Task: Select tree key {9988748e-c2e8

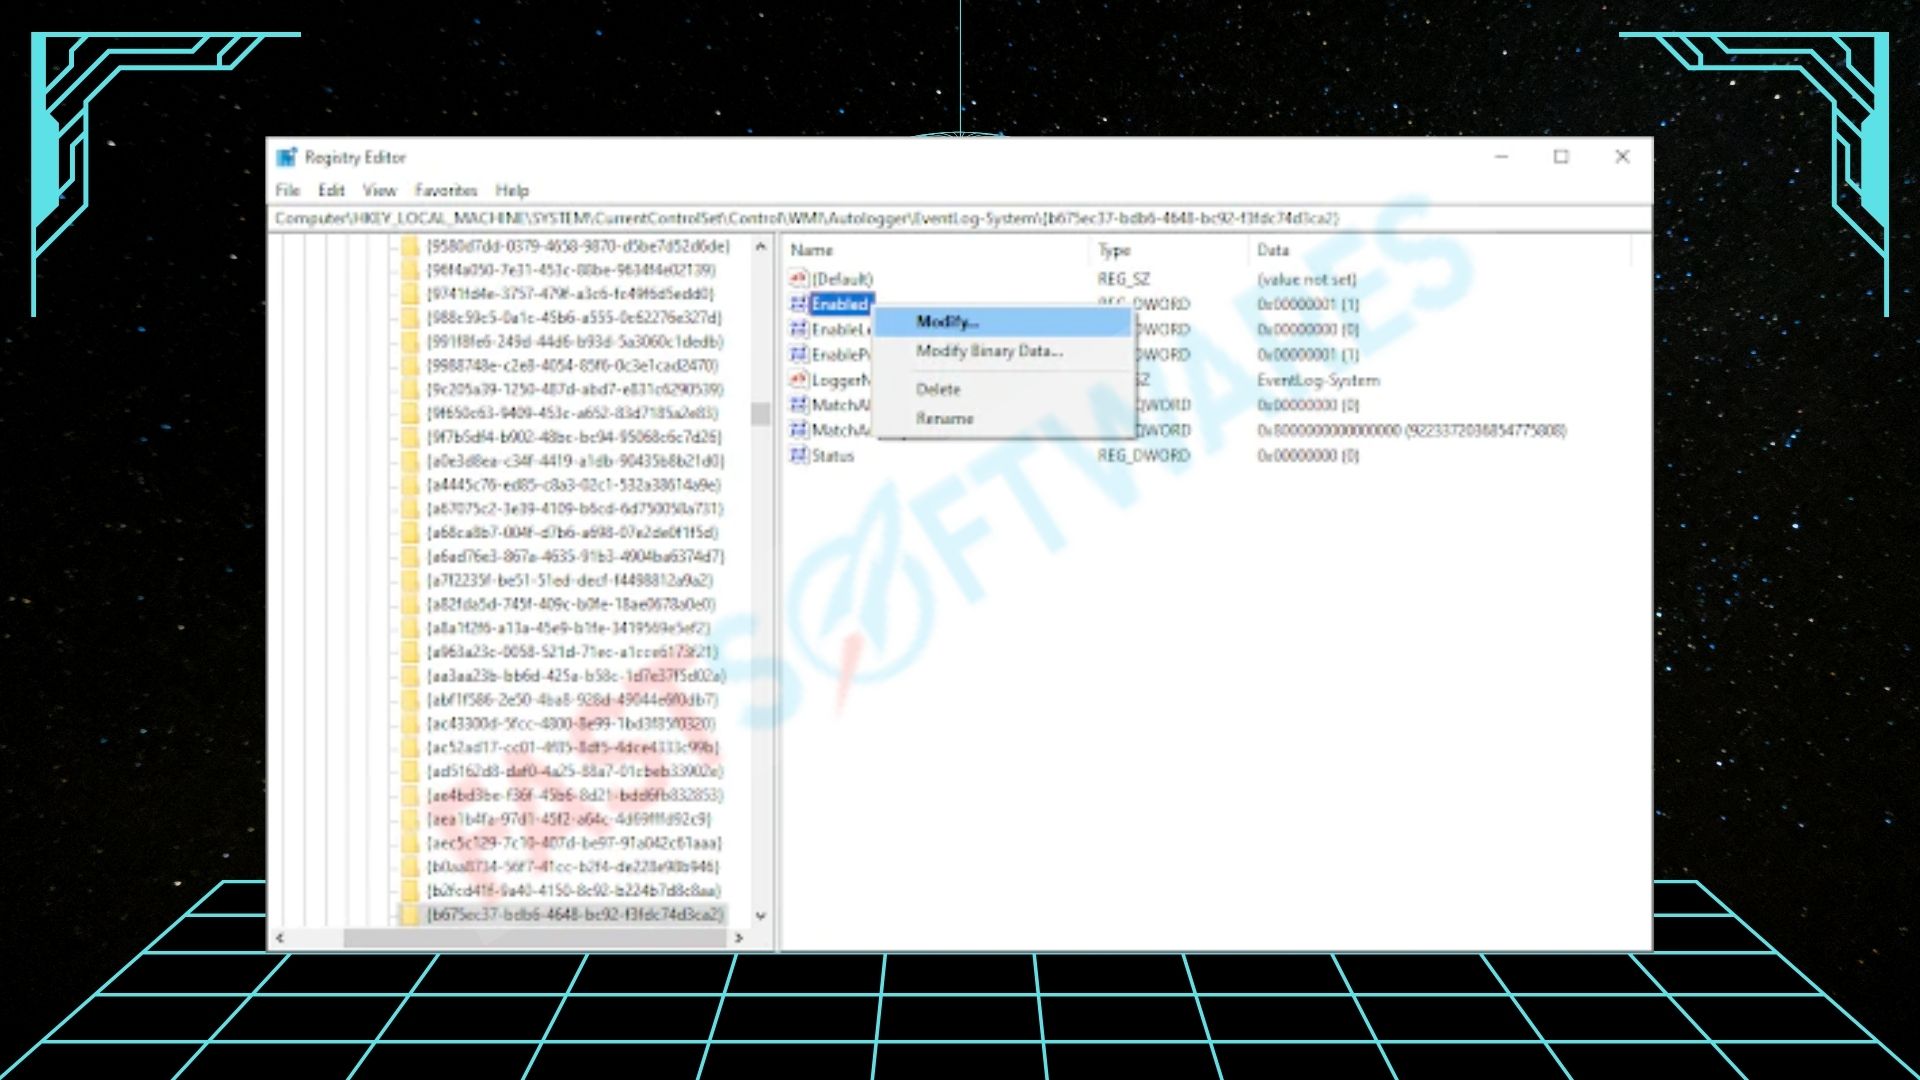Action: click(x=572, y=365)
